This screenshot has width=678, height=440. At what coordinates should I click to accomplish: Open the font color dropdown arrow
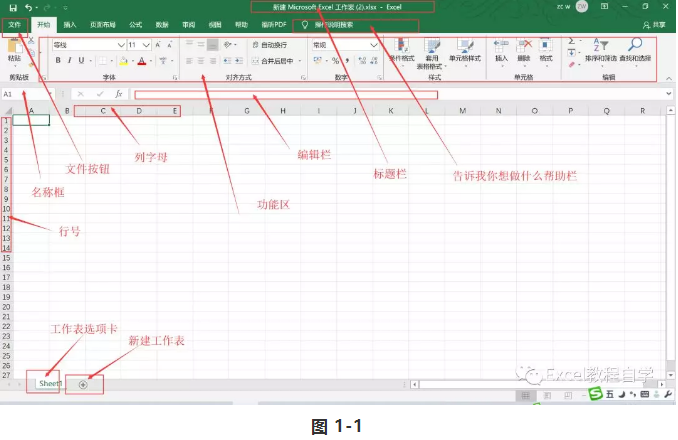(151, 61)
